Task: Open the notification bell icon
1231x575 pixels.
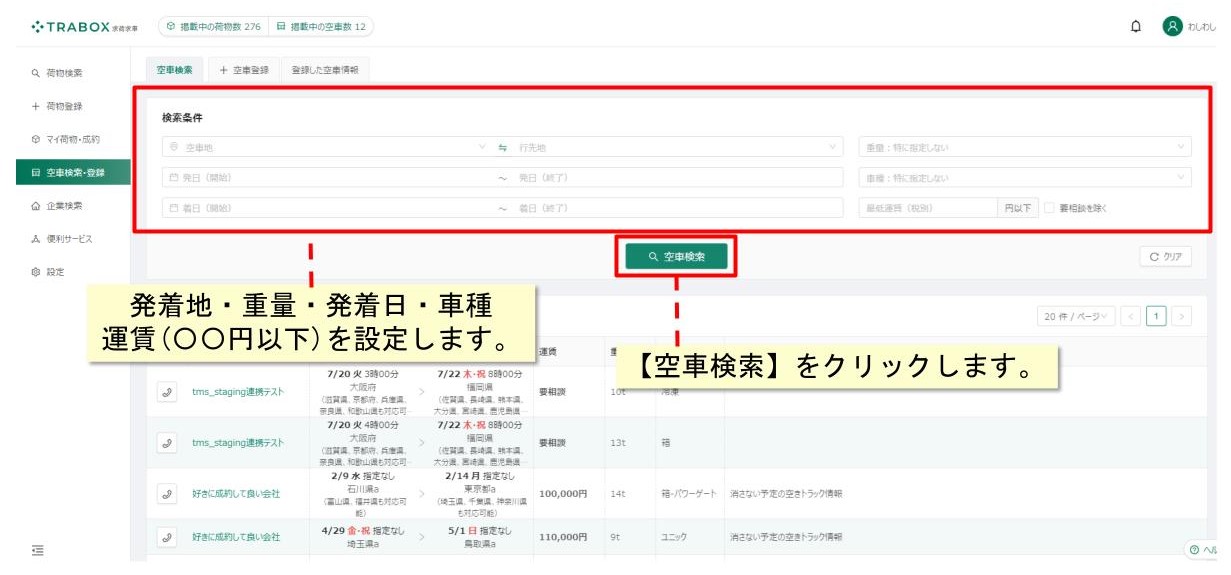Action: point(1136,27)
